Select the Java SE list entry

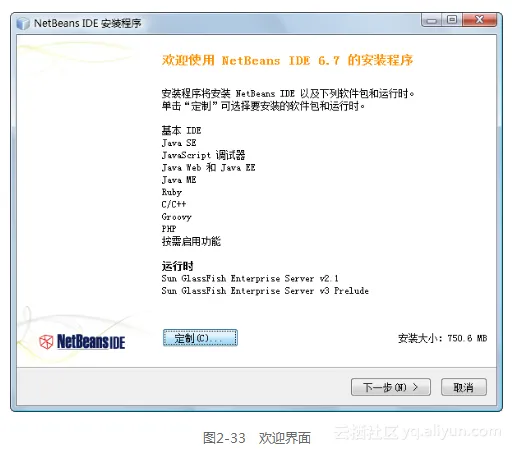pyautogui.click(x=179, y=143)
